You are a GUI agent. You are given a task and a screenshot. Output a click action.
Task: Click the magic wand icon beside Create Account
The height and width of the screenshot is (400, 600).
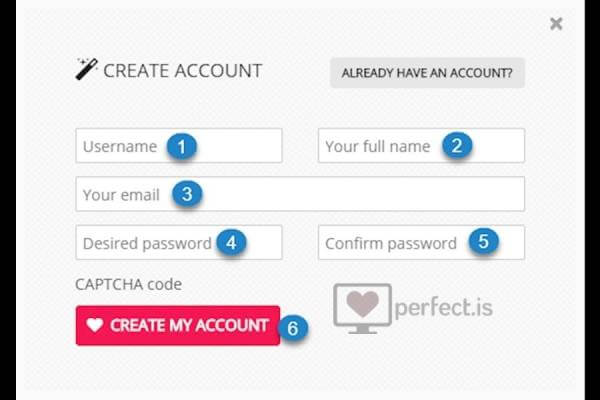point(86,69)
